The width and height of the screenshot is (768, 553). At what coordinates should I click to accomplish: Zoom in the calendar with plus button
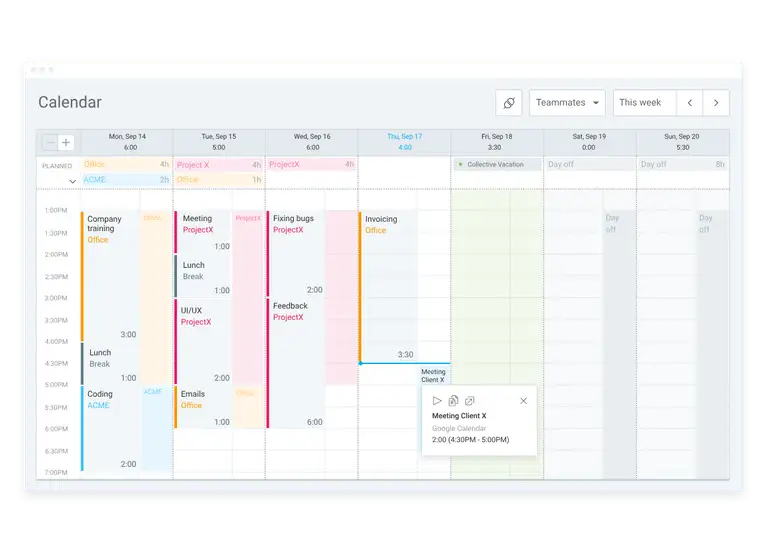click(66, 143)
